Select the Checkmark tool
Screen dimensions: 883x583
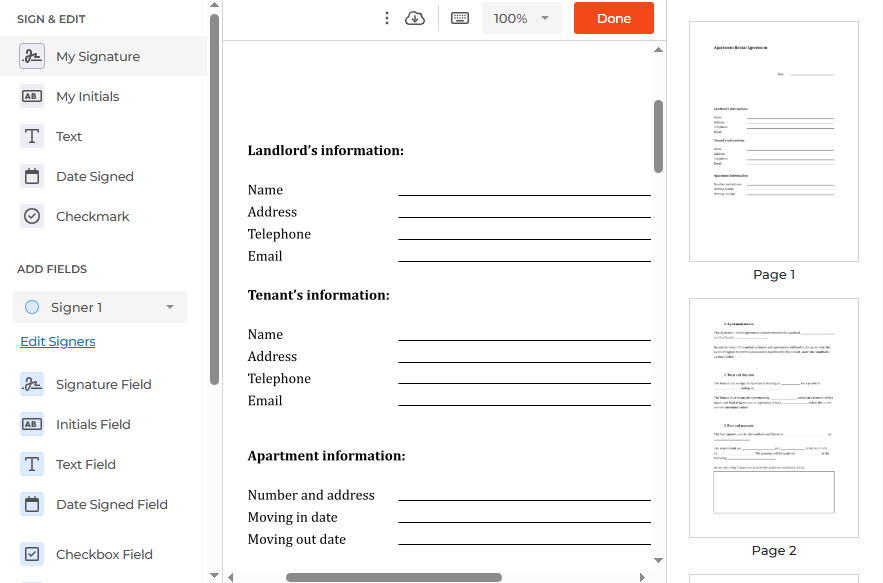[x=92, y=217]
